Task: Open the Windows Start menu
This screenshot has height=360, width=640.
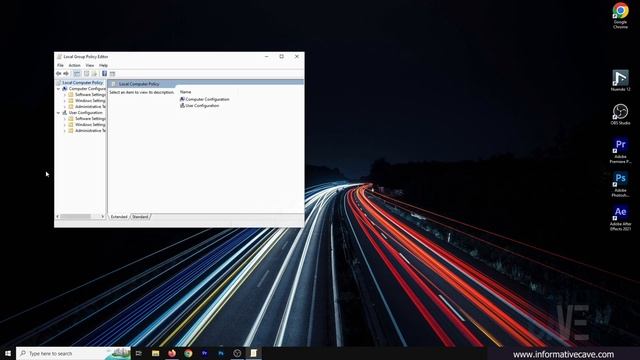Action: 8,353
